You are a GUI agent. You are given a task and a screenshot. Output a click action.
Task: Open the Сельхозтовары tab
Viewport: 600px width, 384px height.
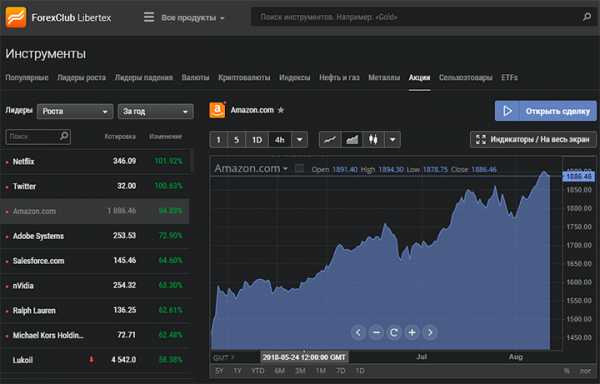click(x=466, y=78)
